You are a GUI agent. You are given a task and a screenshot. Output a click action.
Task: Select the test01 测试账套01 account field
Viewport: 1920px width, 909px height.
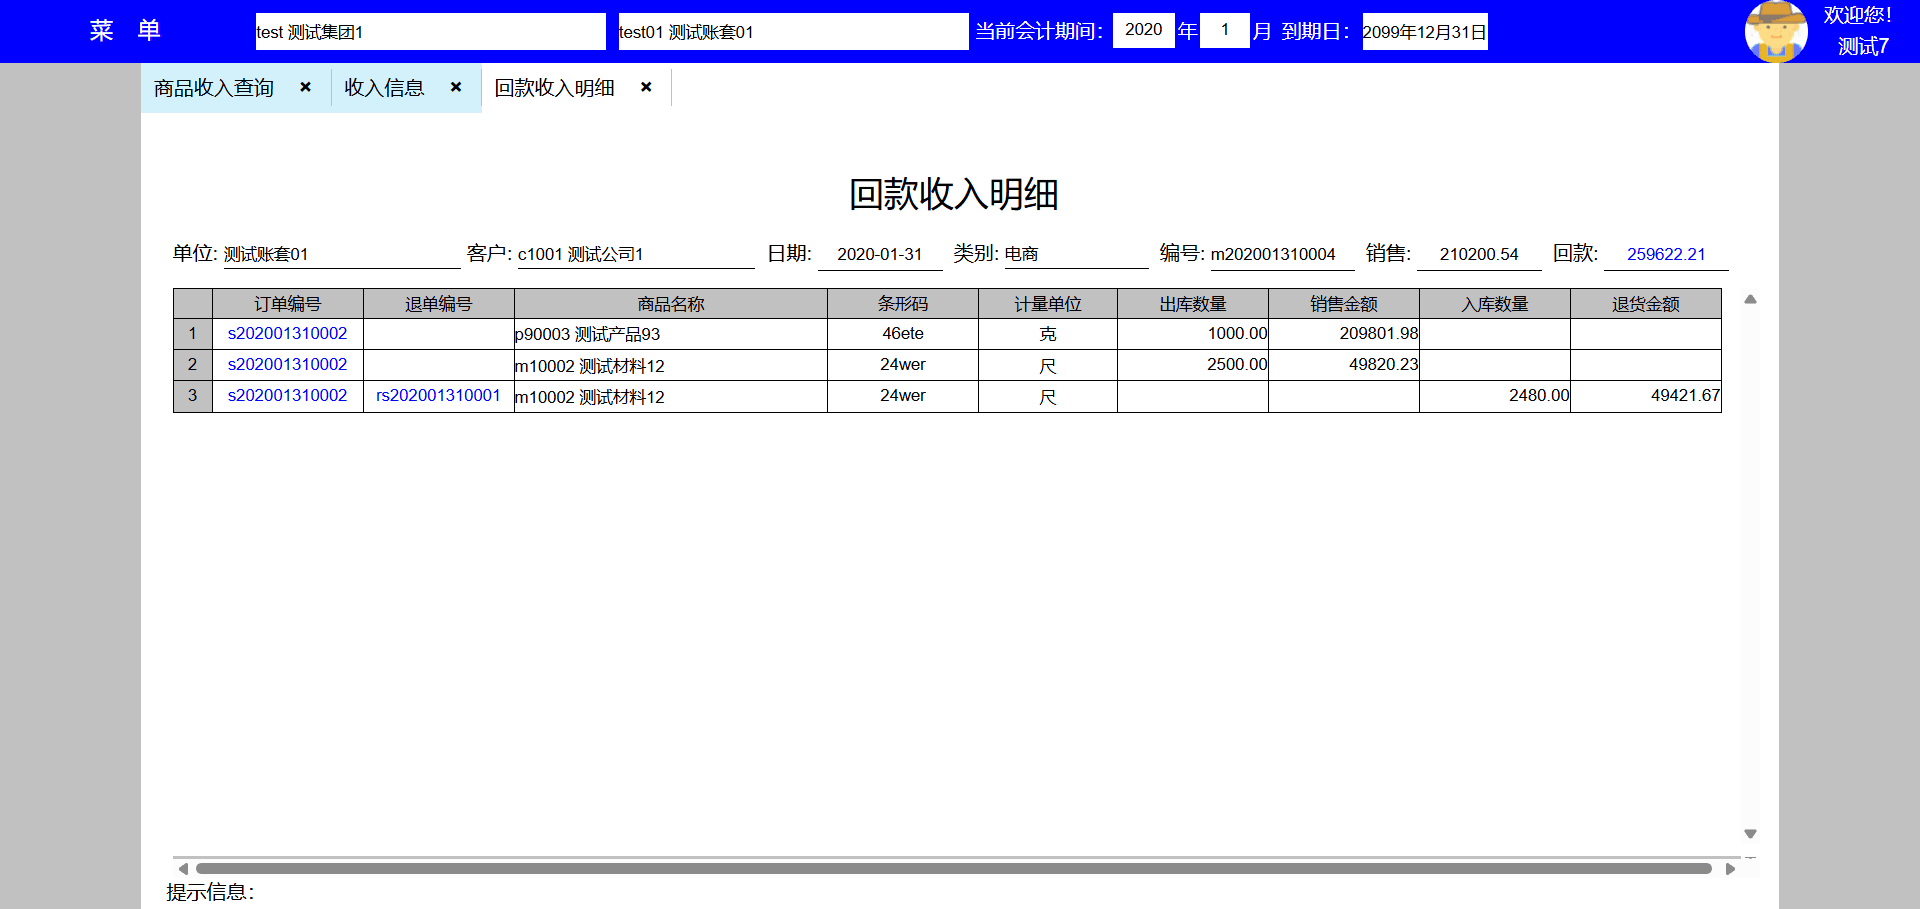pyautogui.click(x=792, y=31)
